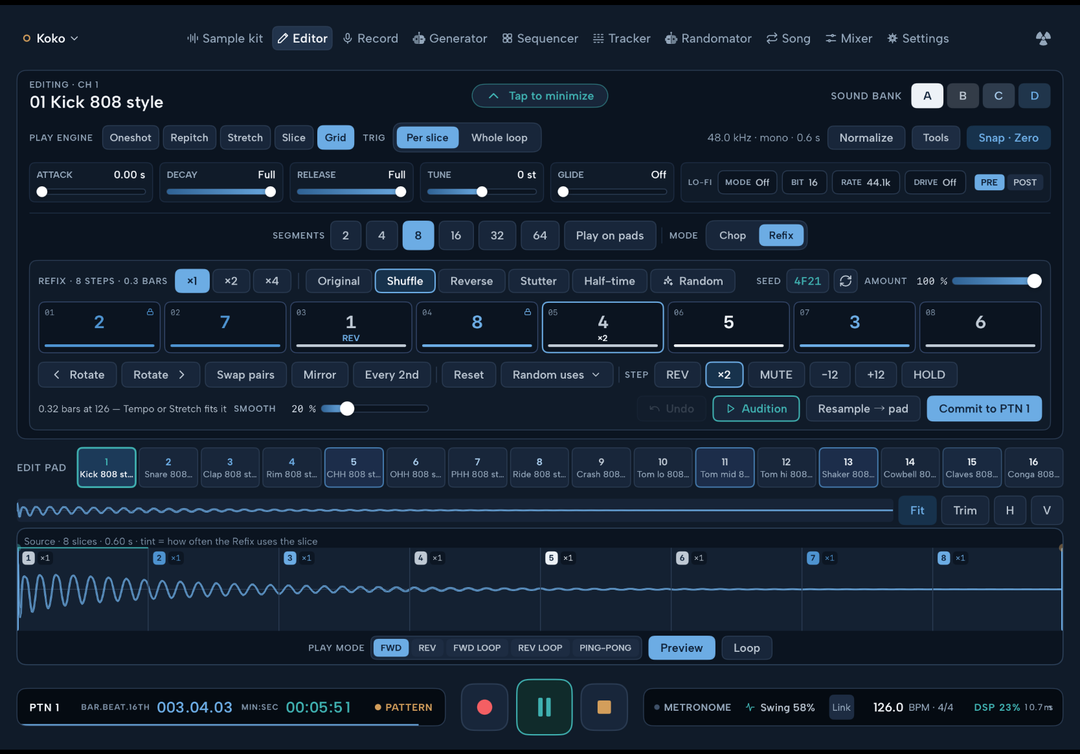
Task: Click the Glide slider handle
Action: pyautogui.click(x=563, y=192)
